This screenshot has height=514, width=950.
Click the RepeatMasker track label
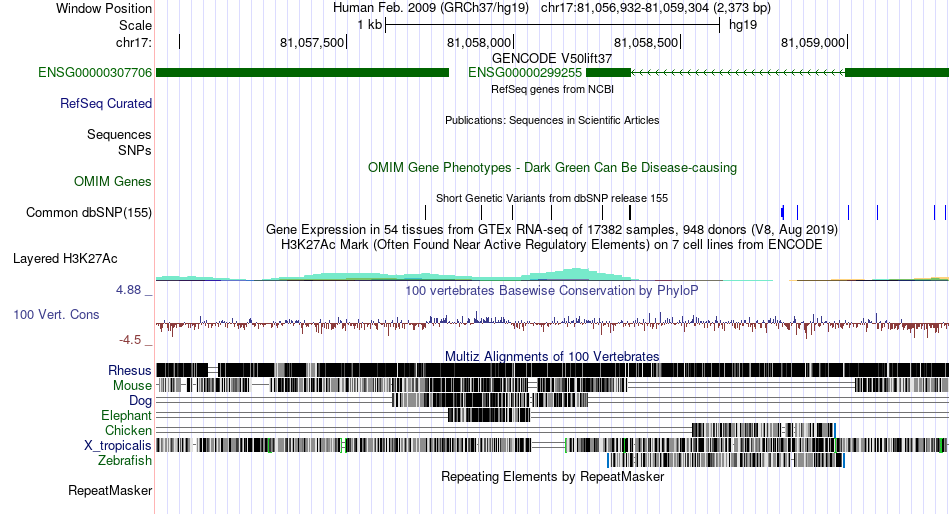click(x=110, y=490)
